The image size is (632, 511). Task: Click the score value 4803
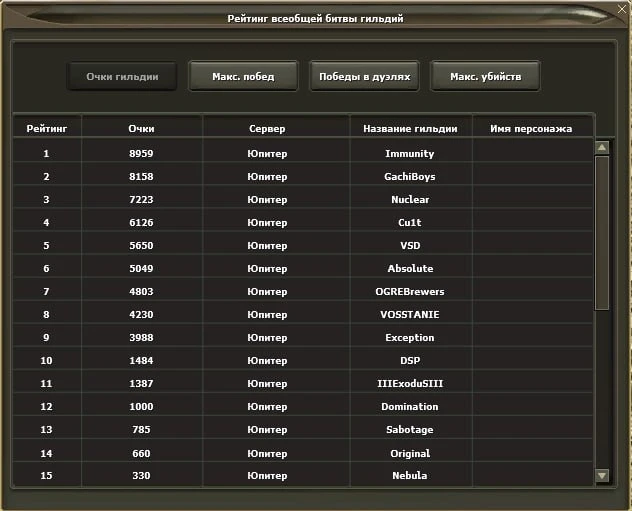pos(141,291)
